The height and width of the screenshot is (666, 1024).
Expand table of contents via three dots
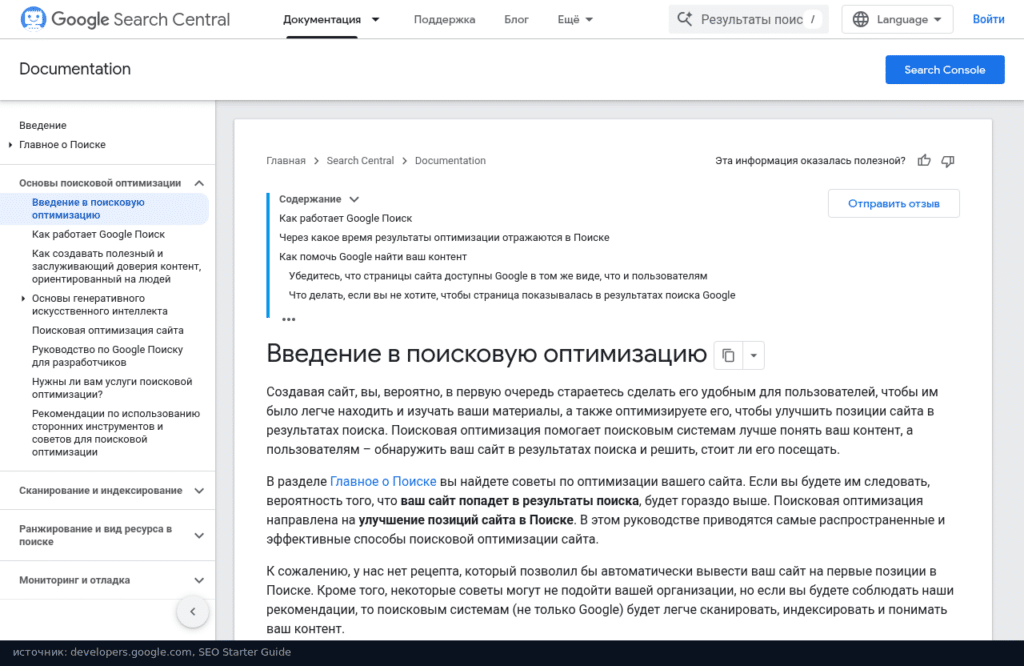(x=289, y=319)
